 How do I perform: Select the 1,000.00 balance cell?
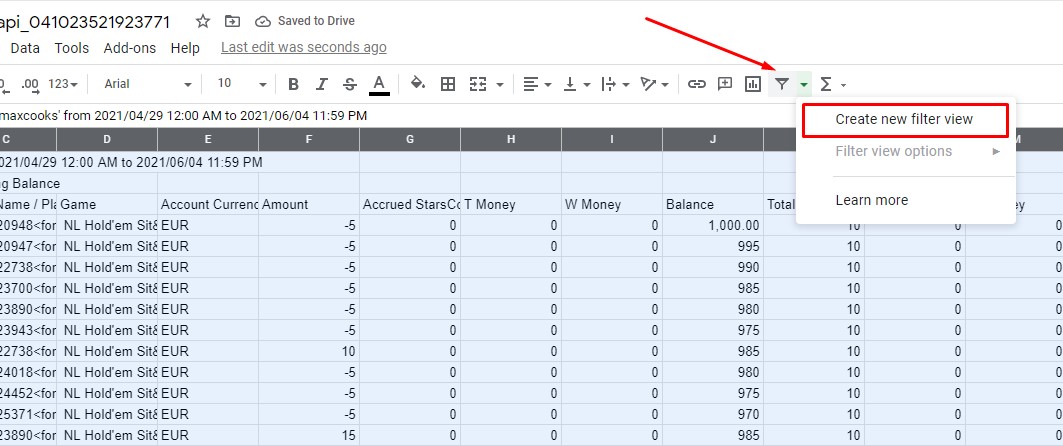[x=713, y=226]
